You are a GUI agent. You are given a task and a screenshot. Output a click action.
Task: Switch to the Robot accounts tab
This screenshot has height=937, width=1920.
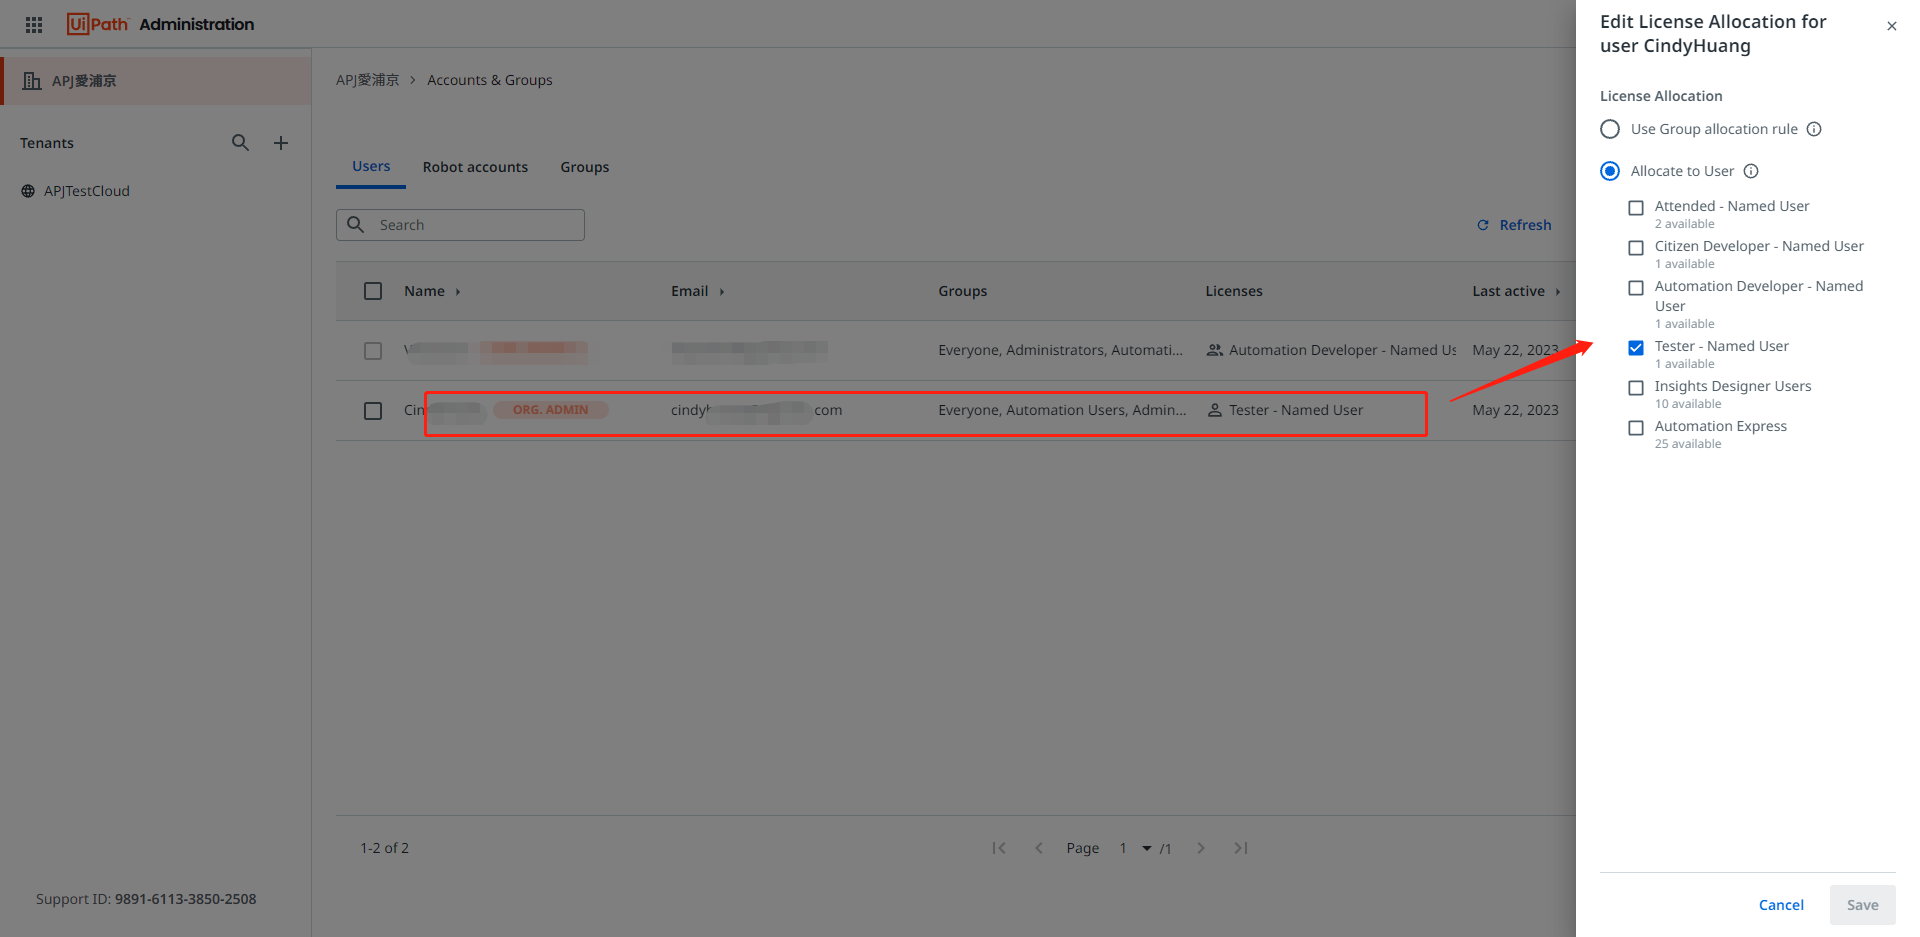click(x=475, y=167)
